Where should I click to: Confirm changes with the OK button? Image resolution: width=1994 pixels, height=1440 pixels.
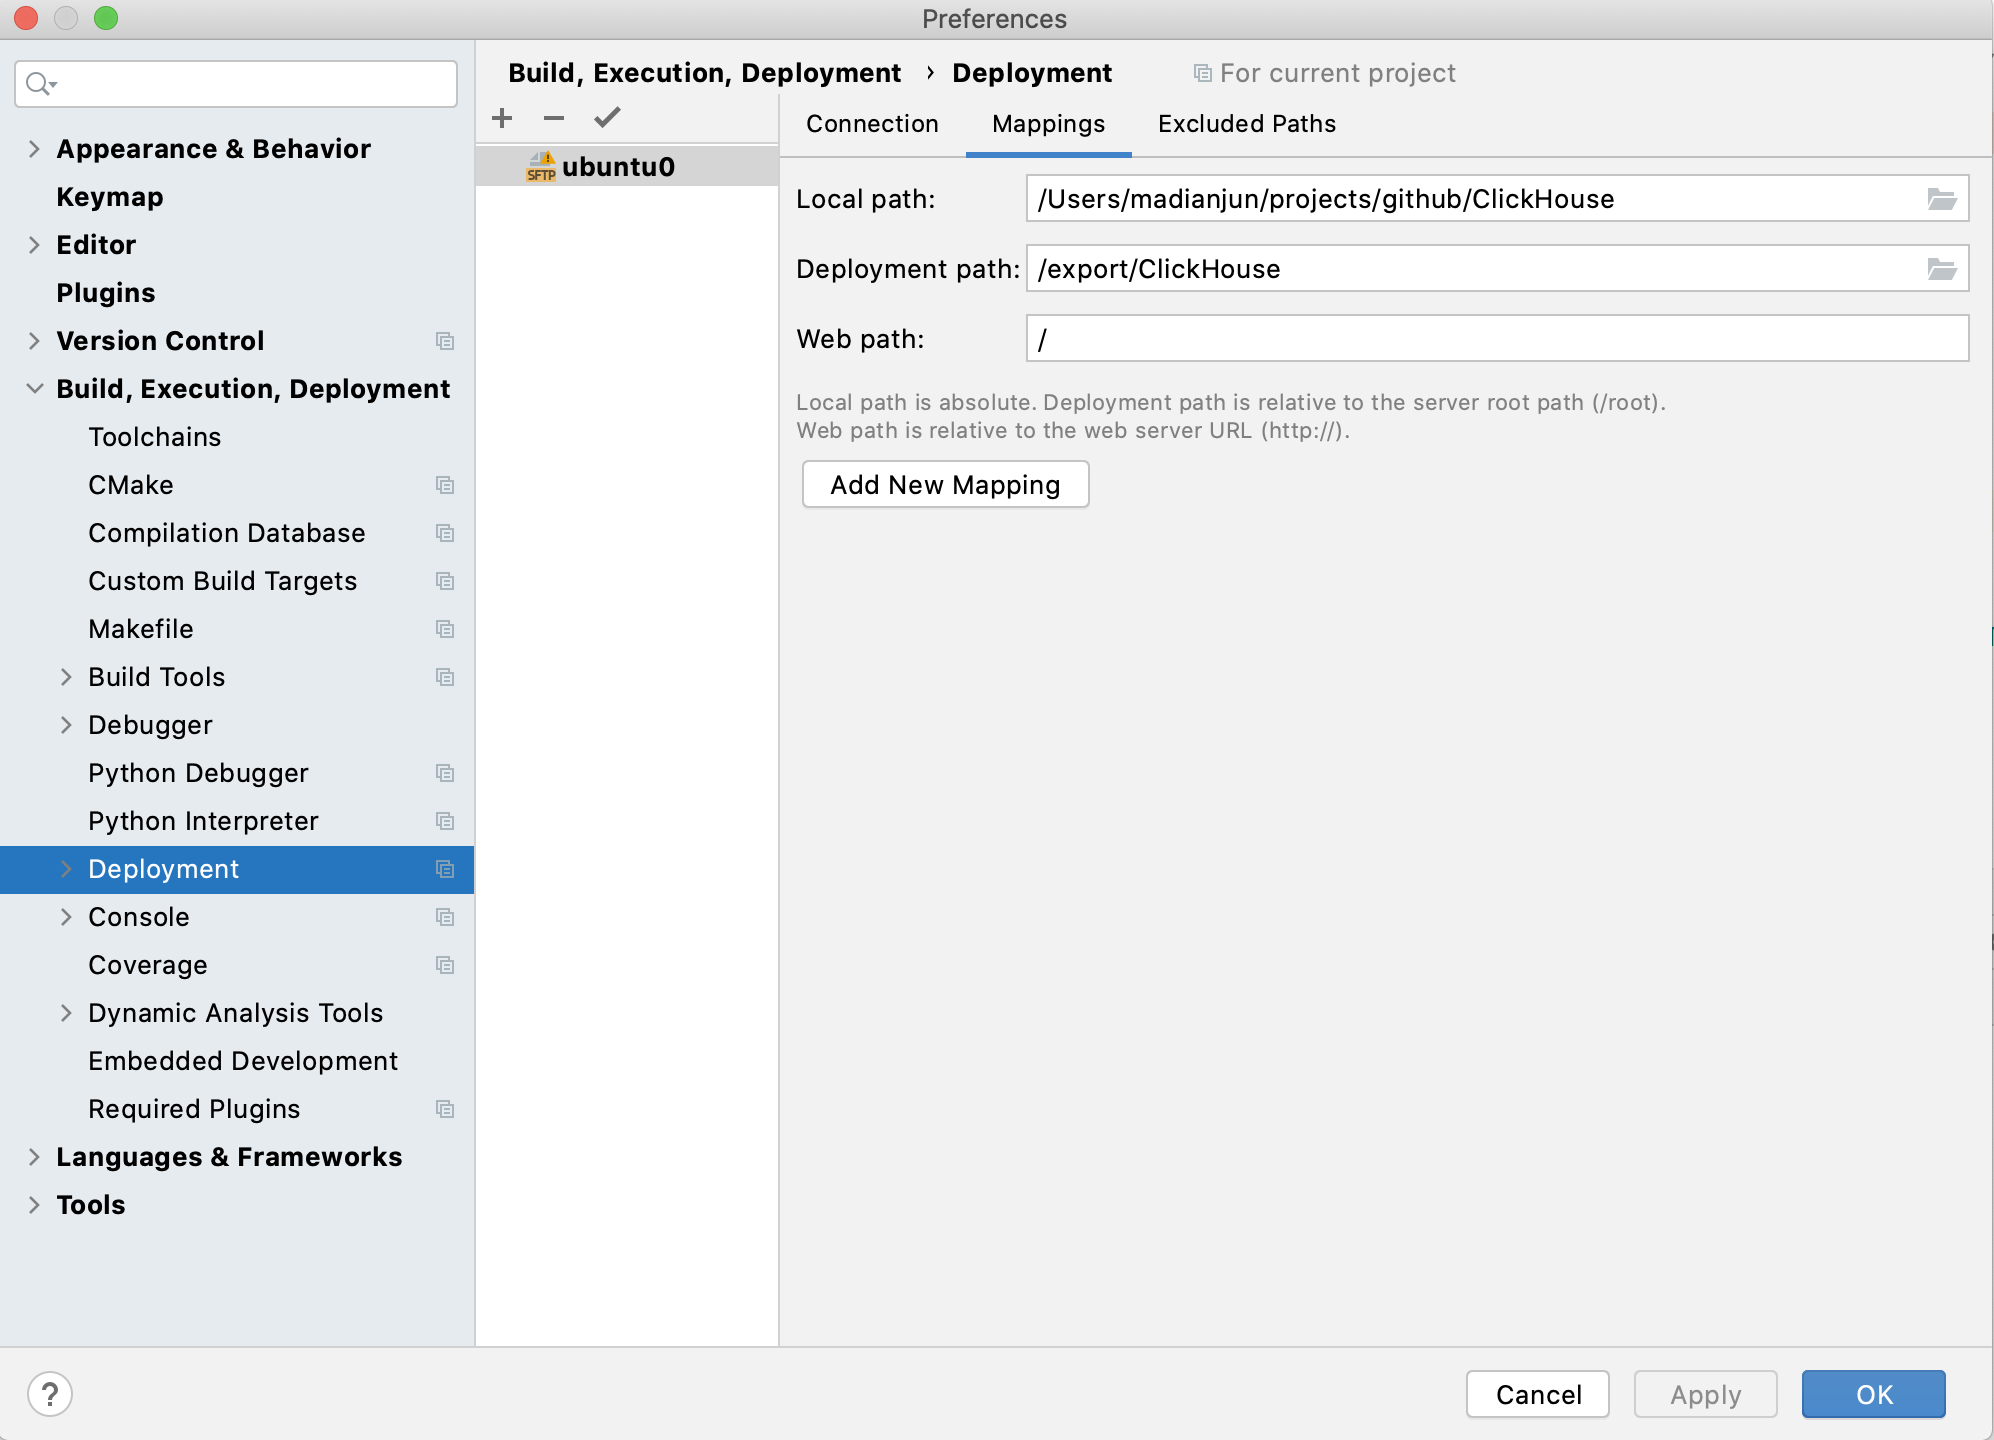click(x=1872, y=1393)
